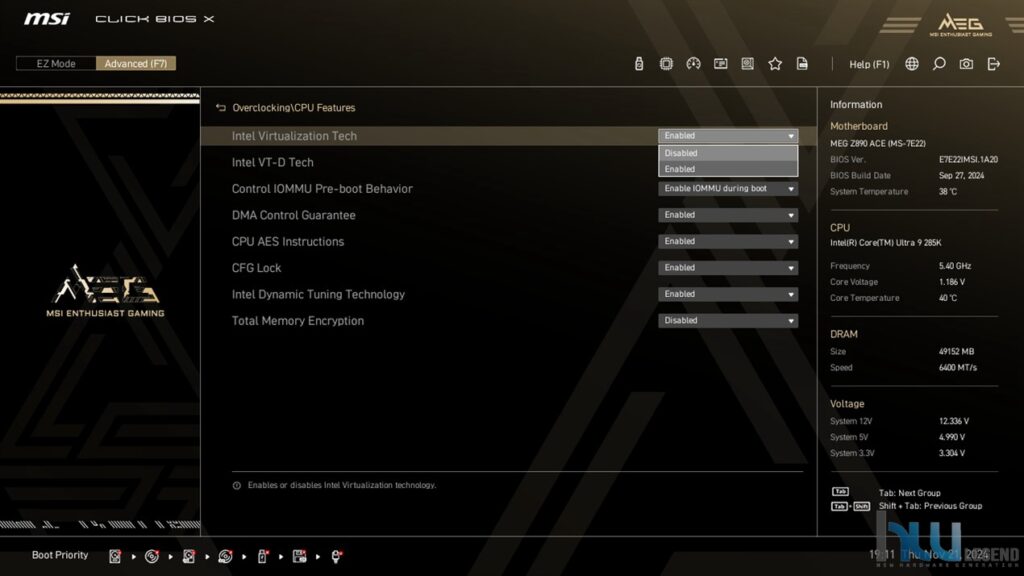Open the Total Memory Encryption dropdown
The width and height of the screenshot is (1024, 576).
[728, 321]
